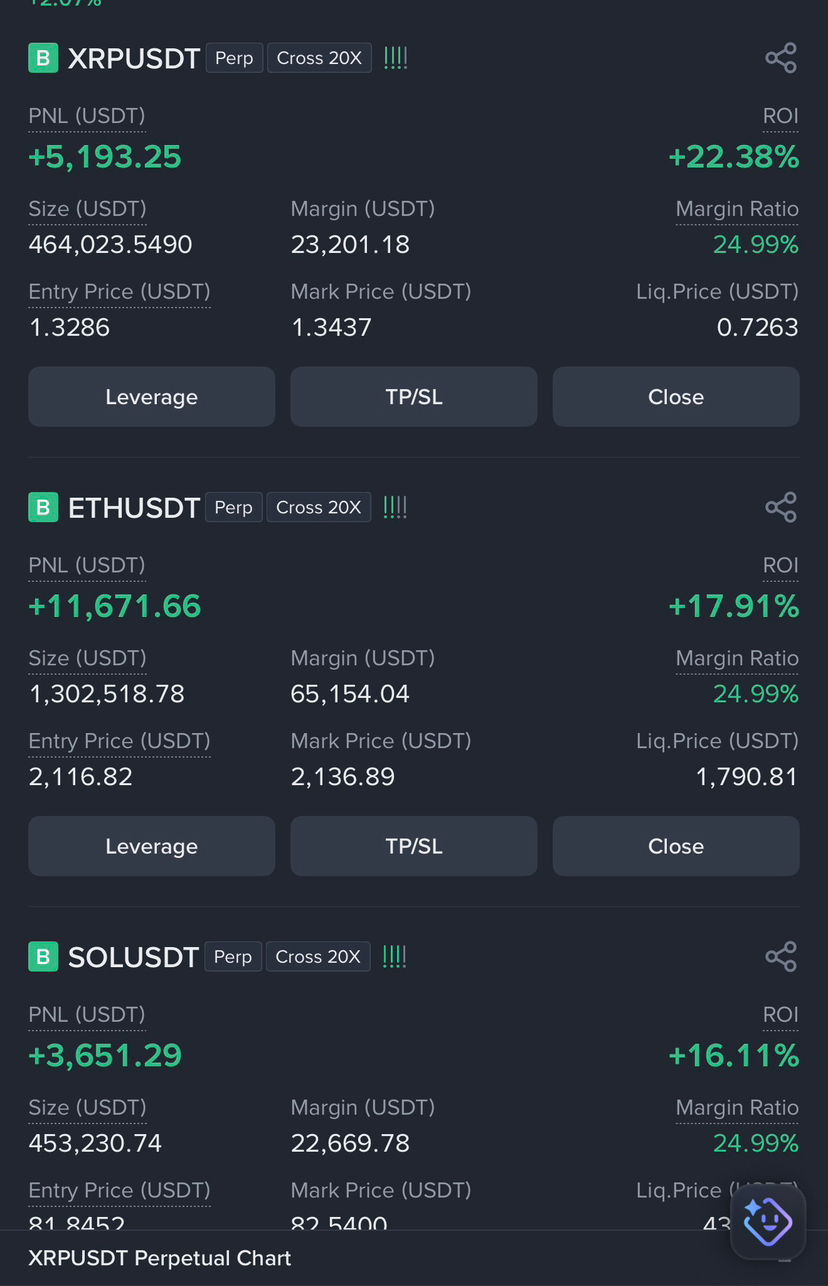828x1286 pixels.
Task: Share the ETHUSDT position
Action: point(780,507)
